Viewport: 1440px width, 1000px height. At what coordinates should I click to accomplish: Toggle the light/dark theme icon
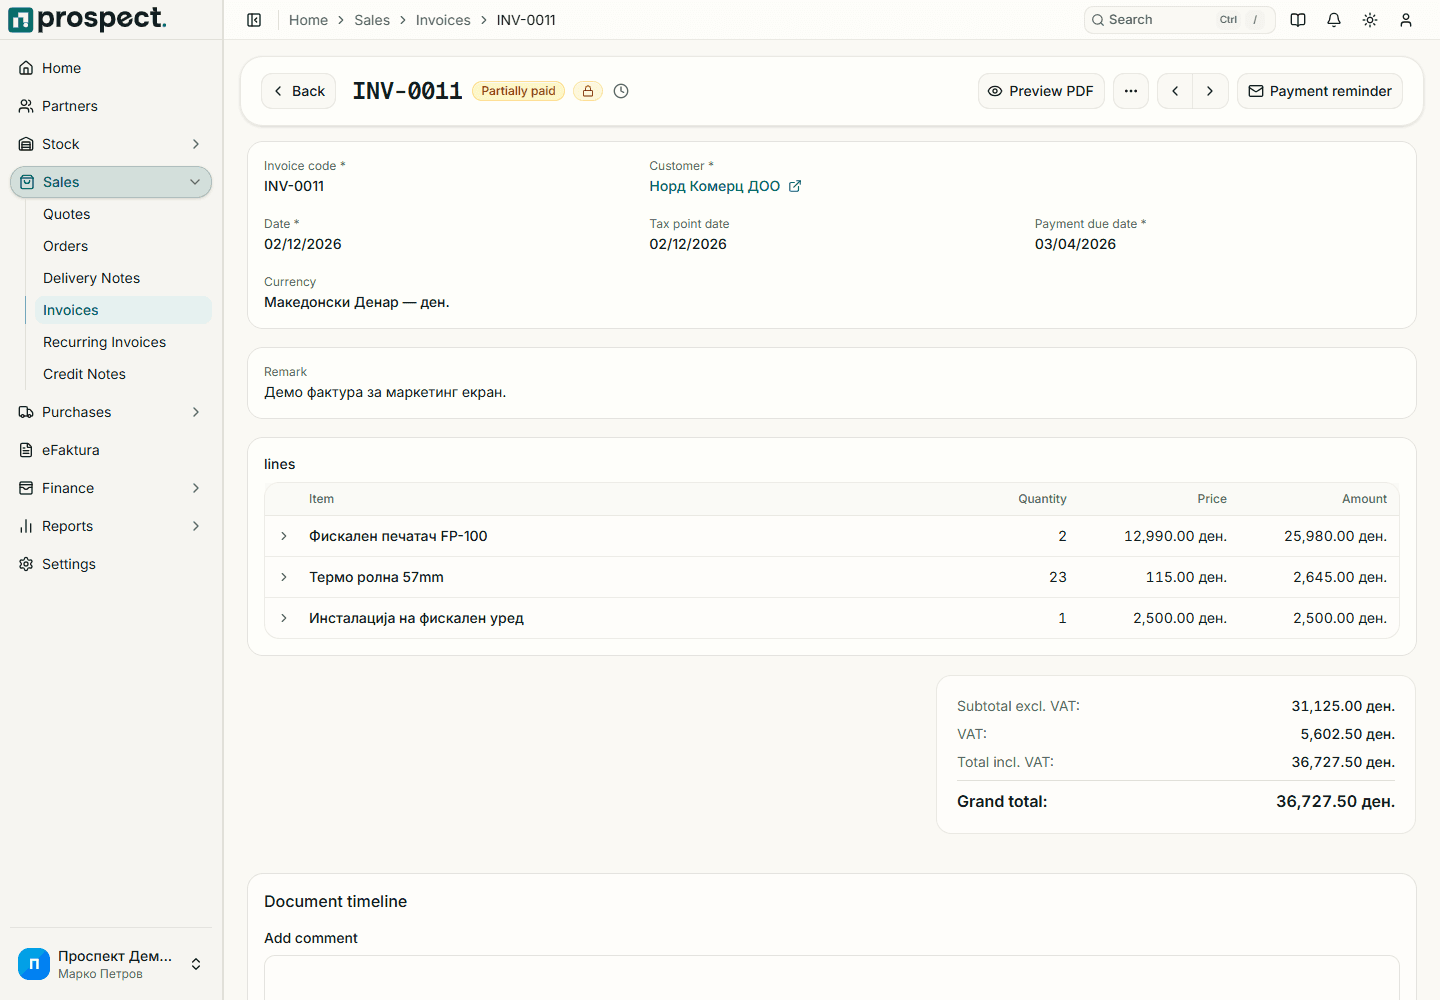[1370, 20]
